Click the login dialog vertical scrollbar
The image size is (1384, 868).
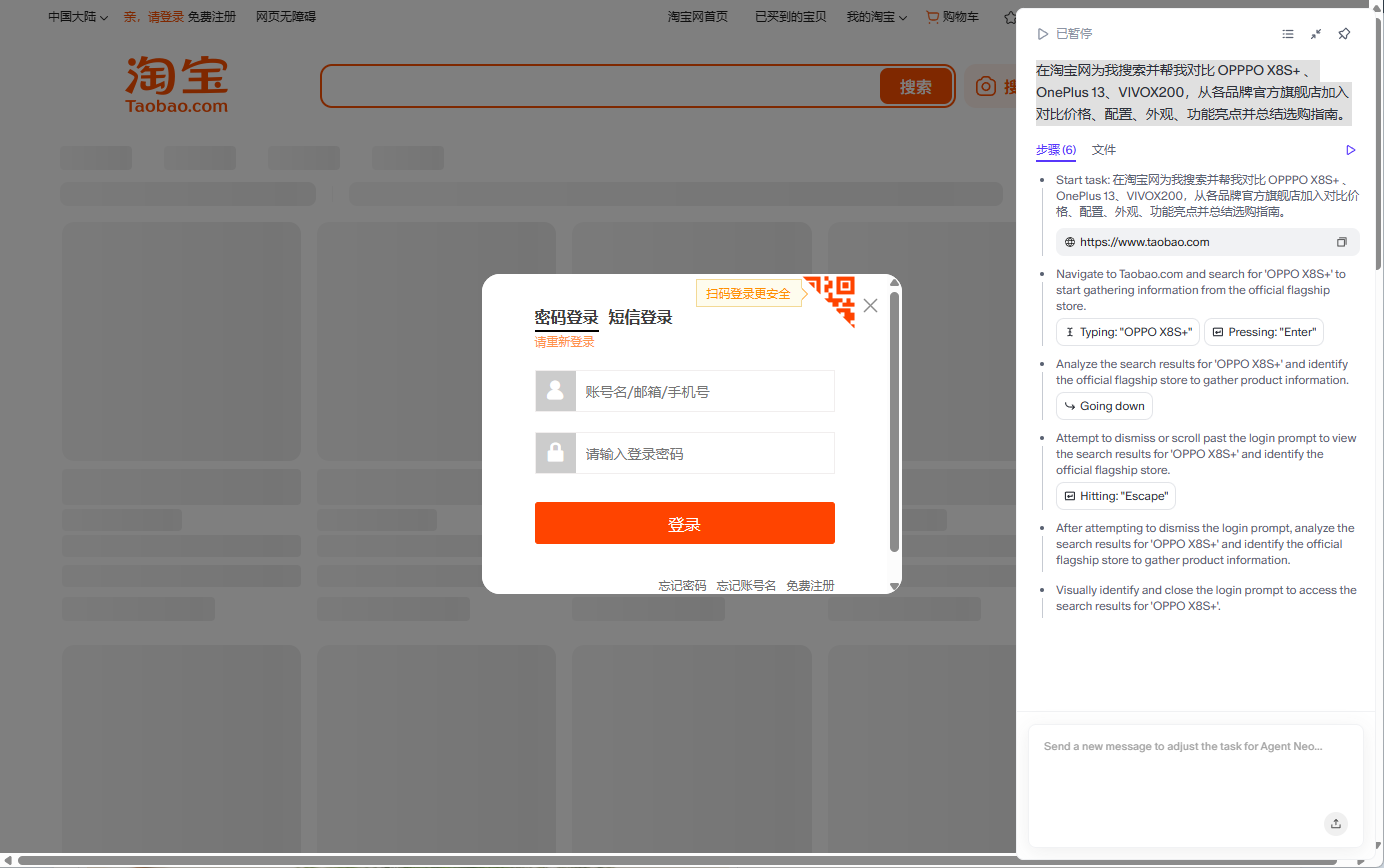click(894, 420)
